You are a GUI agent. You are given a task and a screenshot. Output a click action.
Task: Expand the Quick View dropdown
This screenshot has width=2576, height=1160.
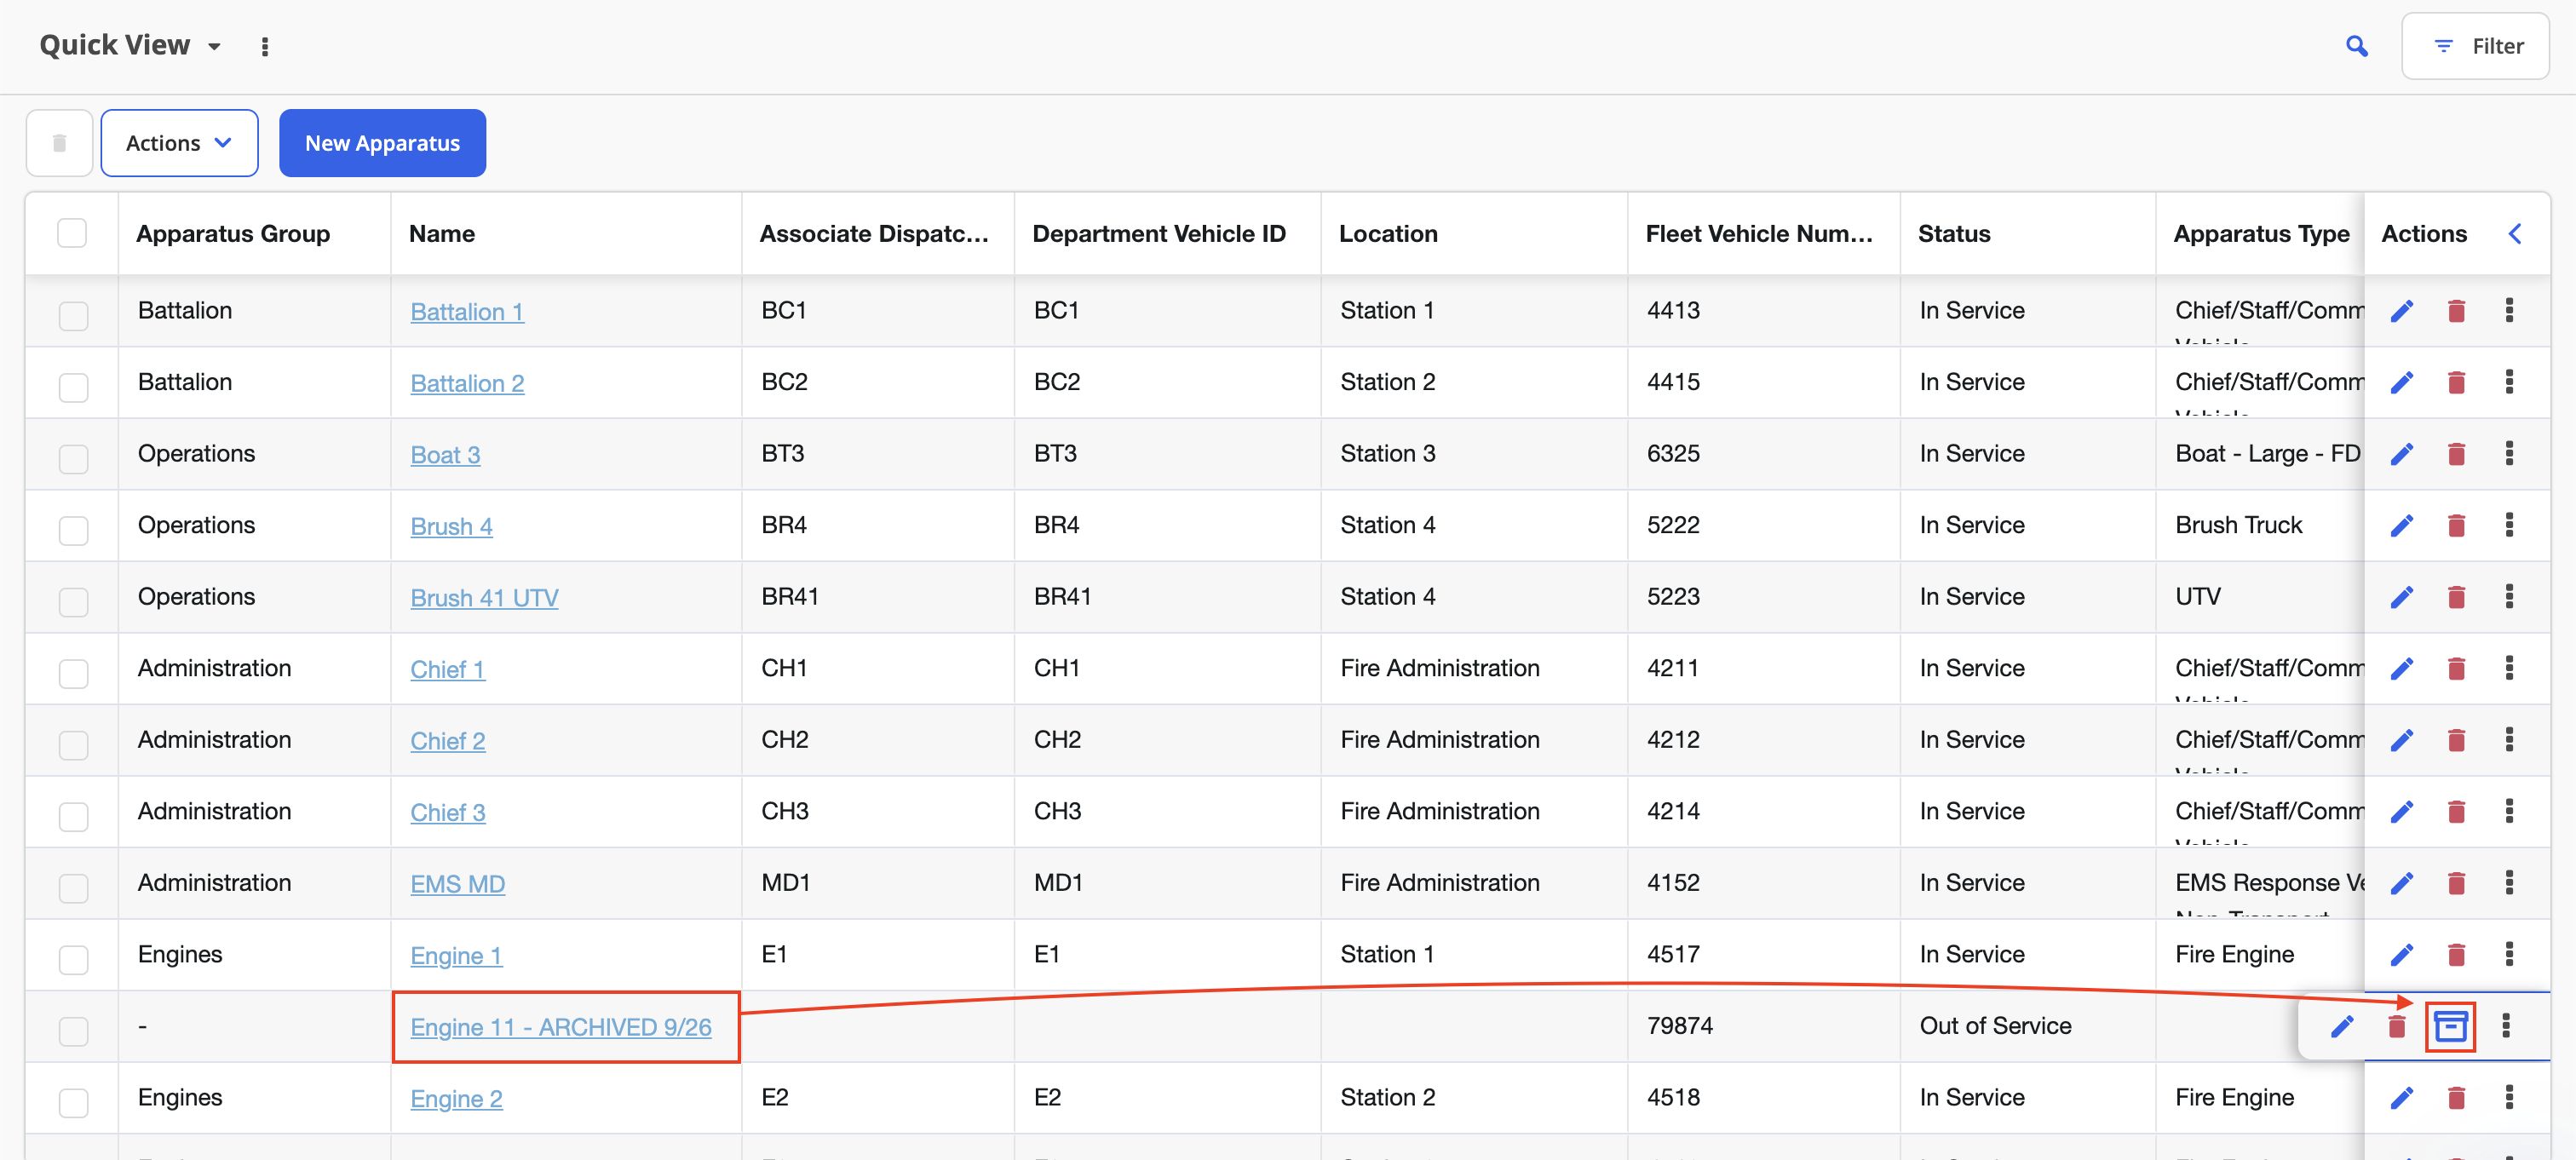coord(214,47)
